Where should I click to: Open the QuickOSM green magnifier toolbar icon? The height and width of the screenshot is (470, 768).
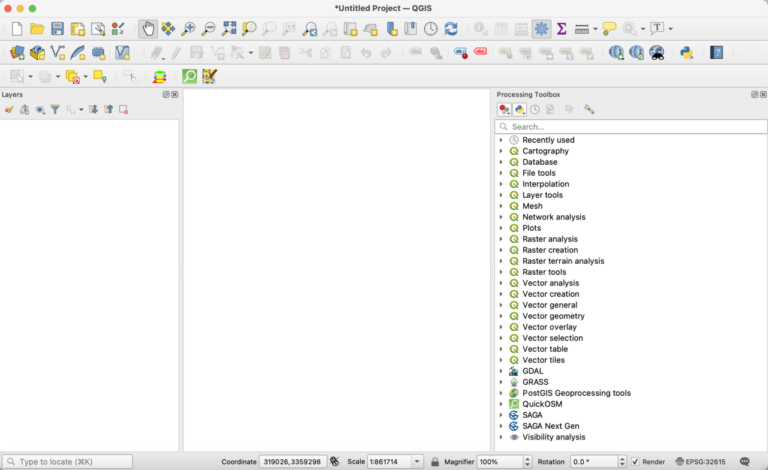click(x=189, y=76)
